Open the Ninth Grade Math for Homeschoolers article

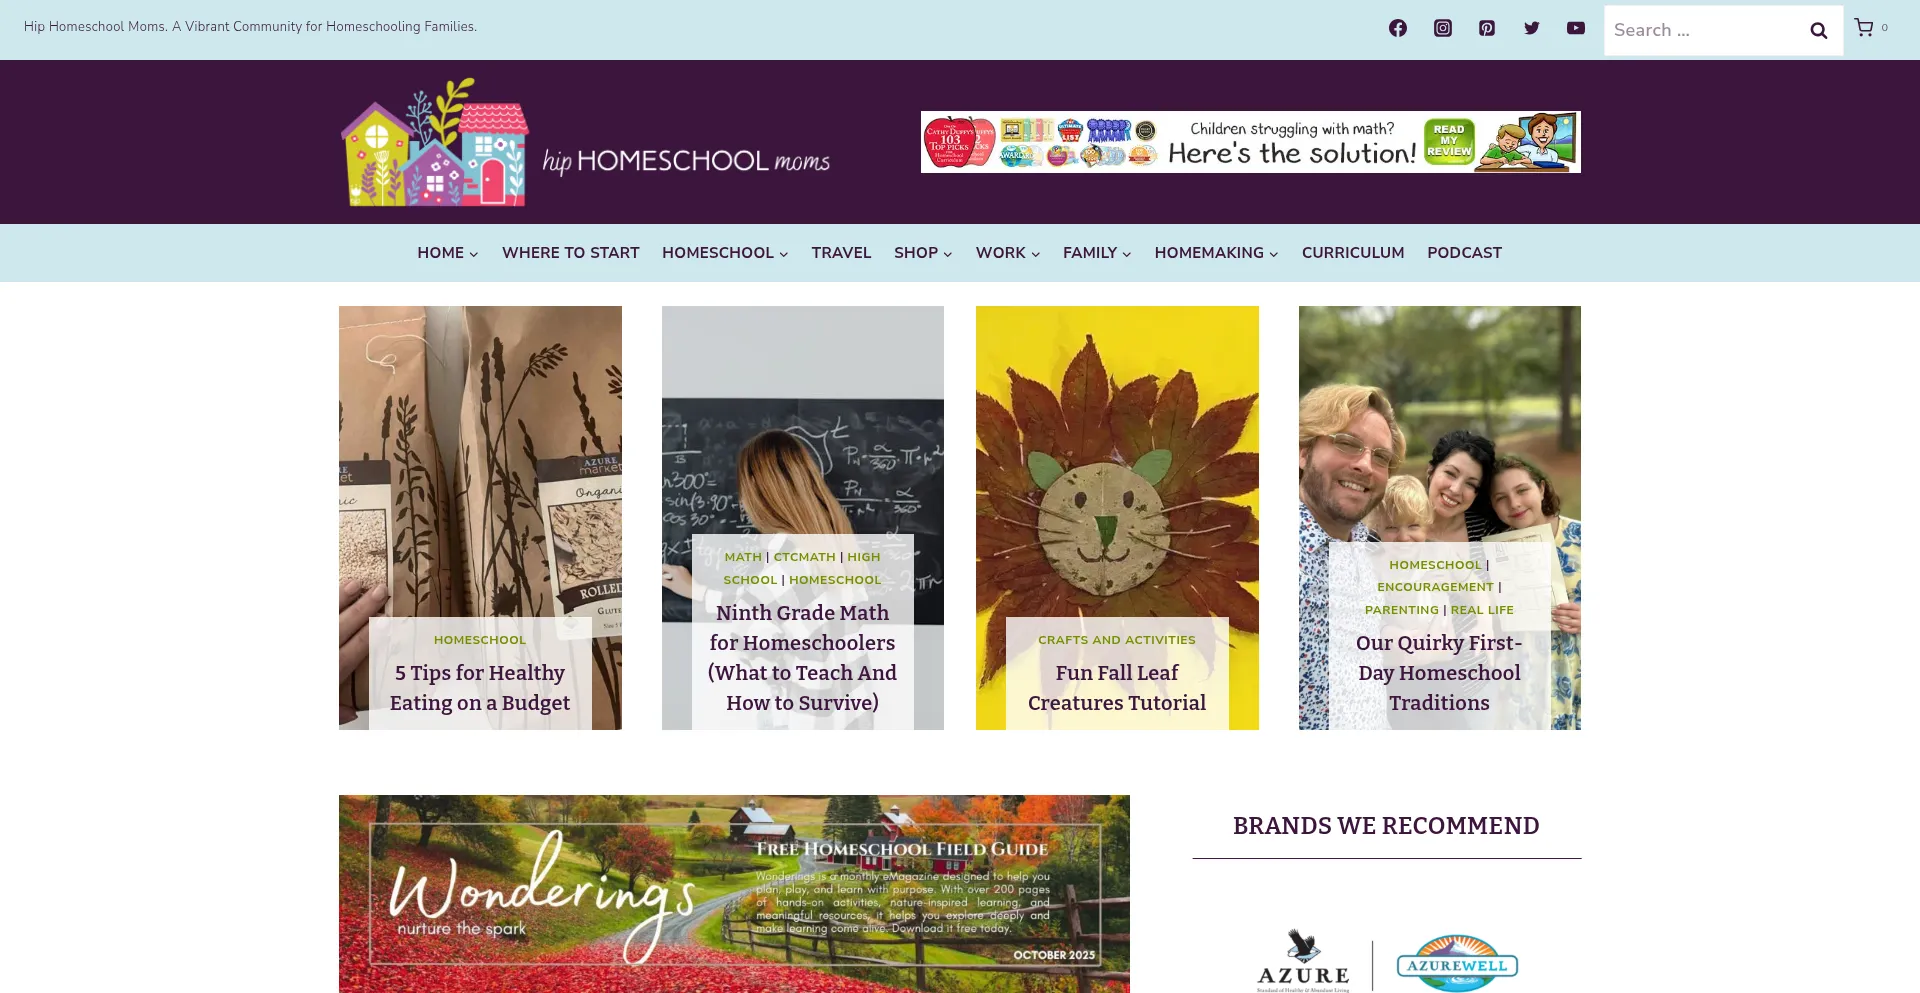coord(802,658)
